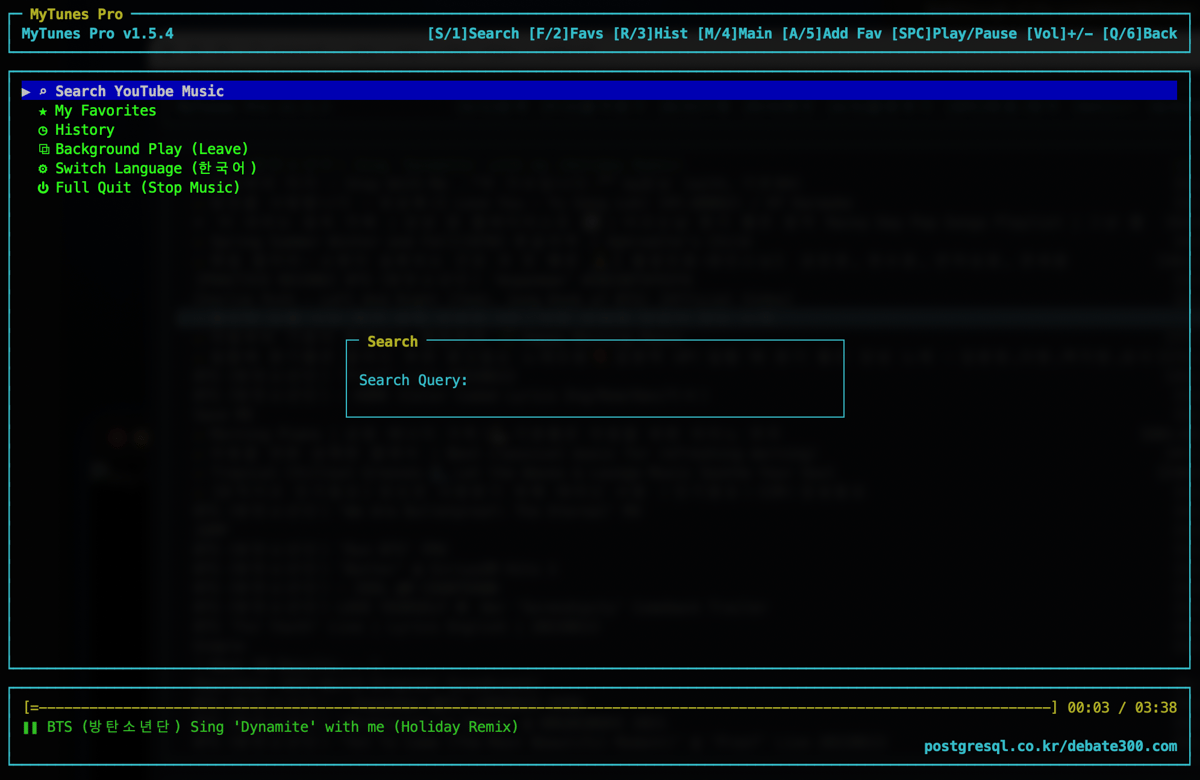Select the Search YouTube Music menu entry
Viewport: 1200px width, 780px height.
pyautogui.click(x=139, y=91)
